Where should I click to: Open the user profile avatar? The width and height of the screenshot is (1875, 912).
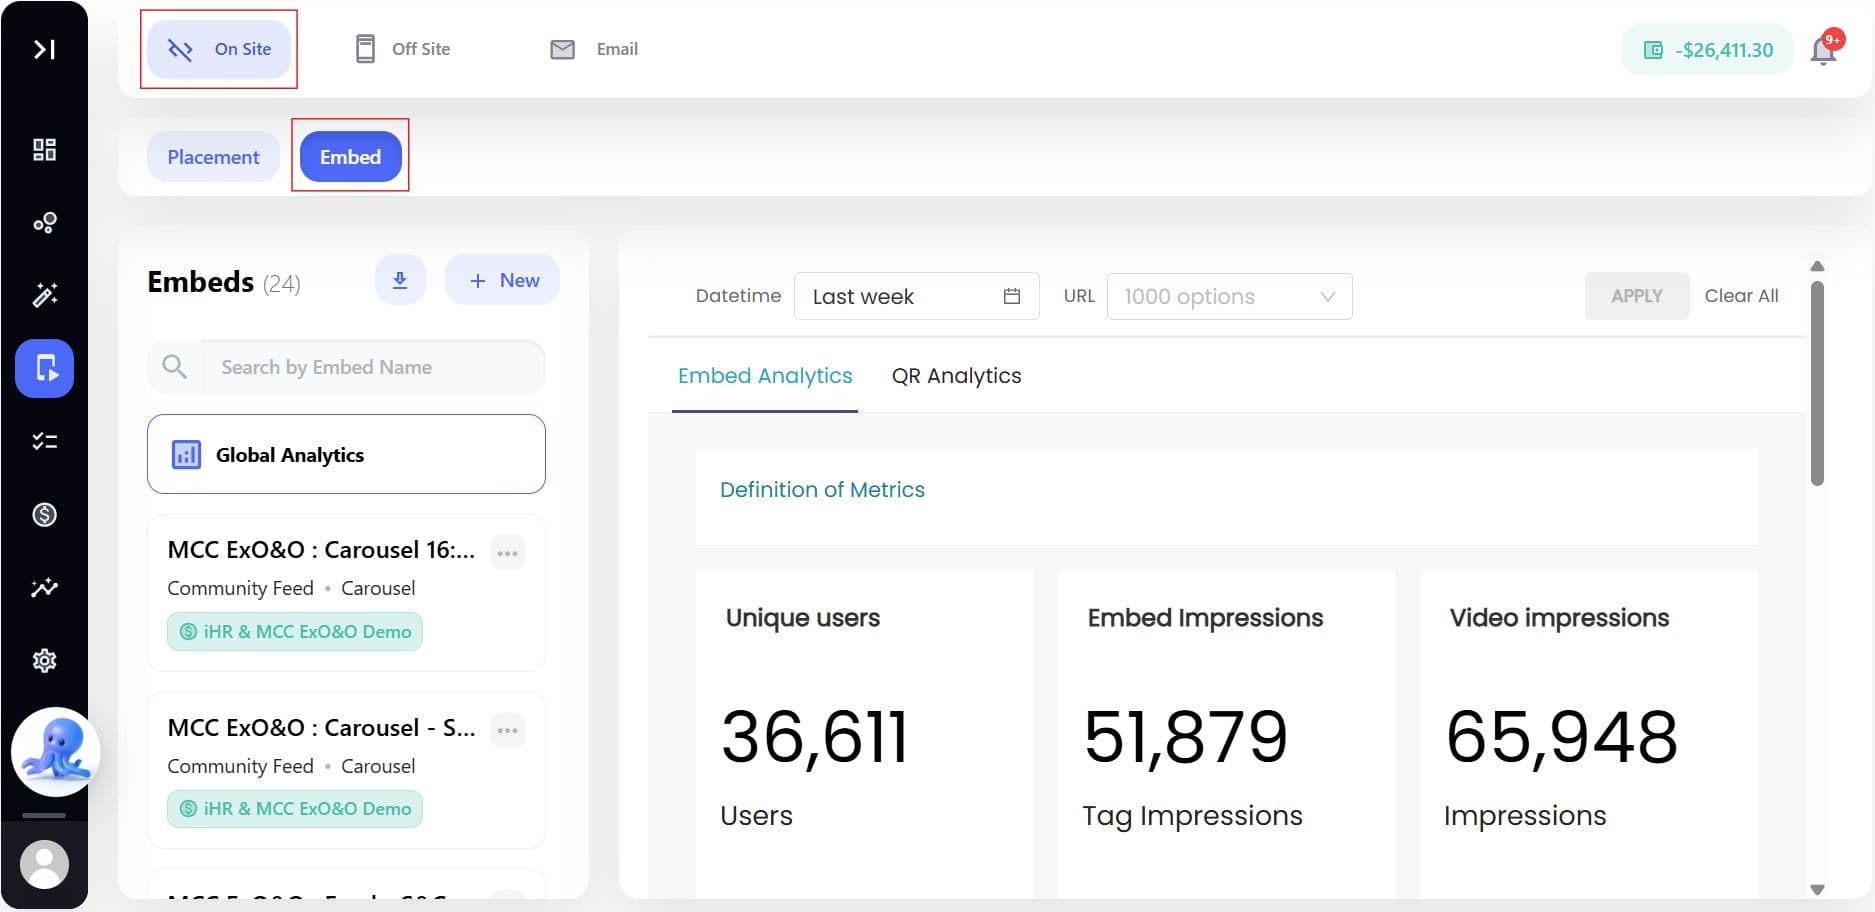(x=44, y=864)
